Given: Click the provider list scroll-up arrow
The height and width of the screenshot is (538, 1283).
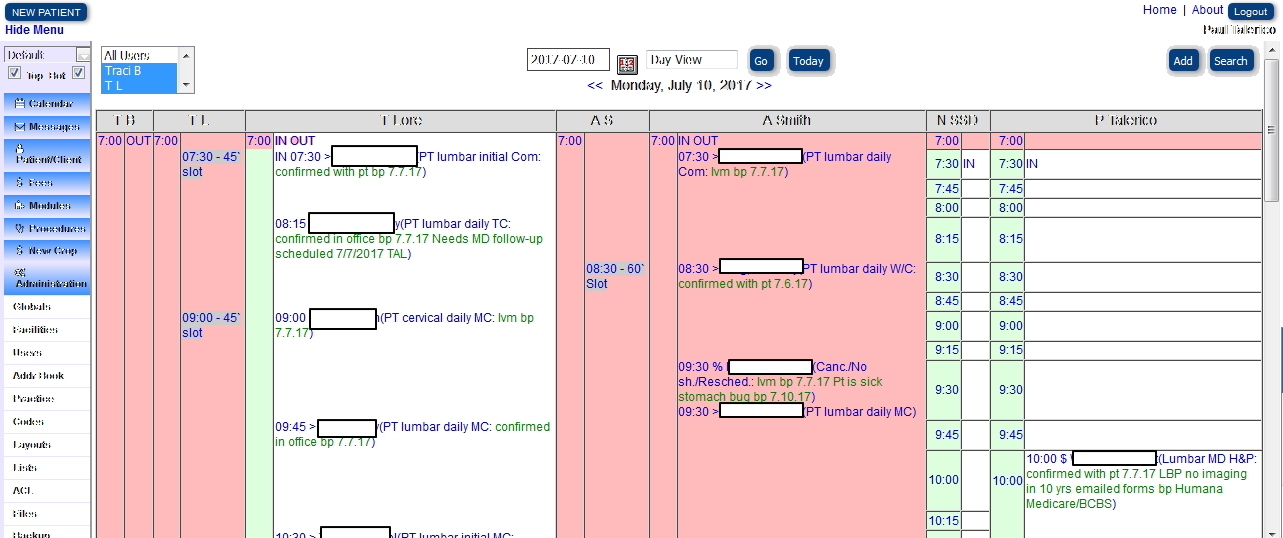Looking at the screenshot, I should (186, 54).
